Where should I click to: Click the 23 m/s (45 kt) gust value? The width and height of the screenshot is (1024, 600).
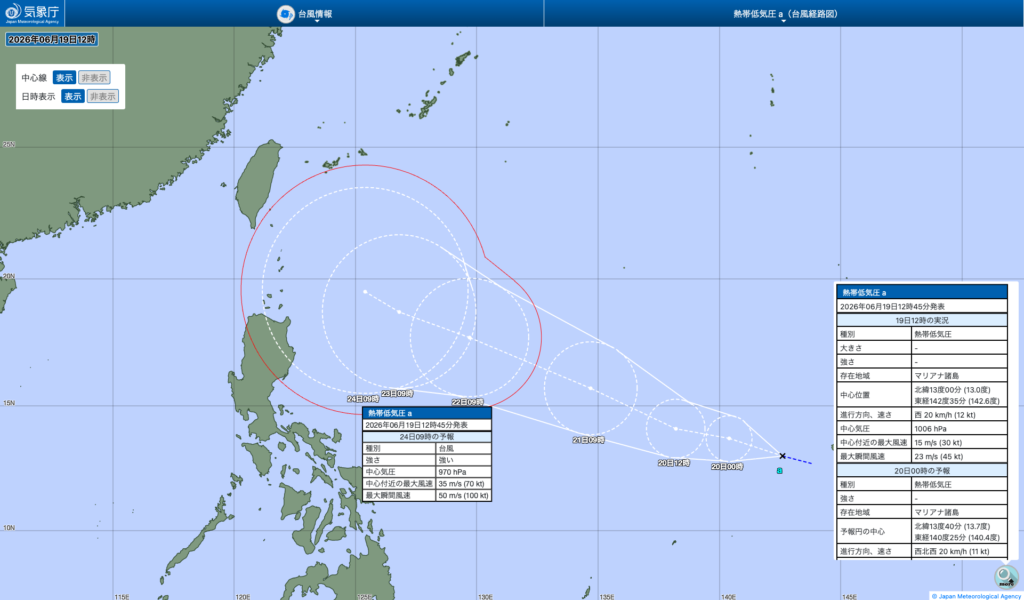pyautogui.click(x=959, y=457)
